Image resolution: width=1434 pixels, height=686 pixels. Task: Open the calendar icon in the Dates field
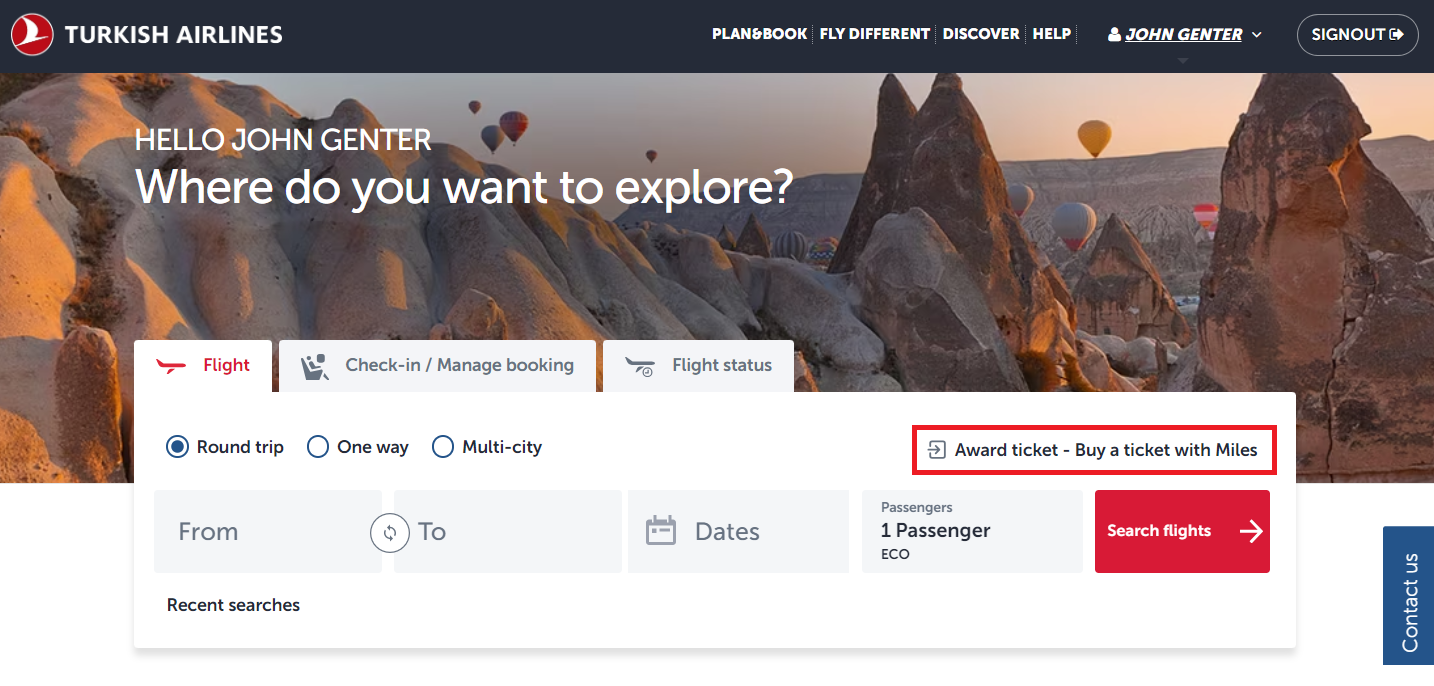coord(663,531)
